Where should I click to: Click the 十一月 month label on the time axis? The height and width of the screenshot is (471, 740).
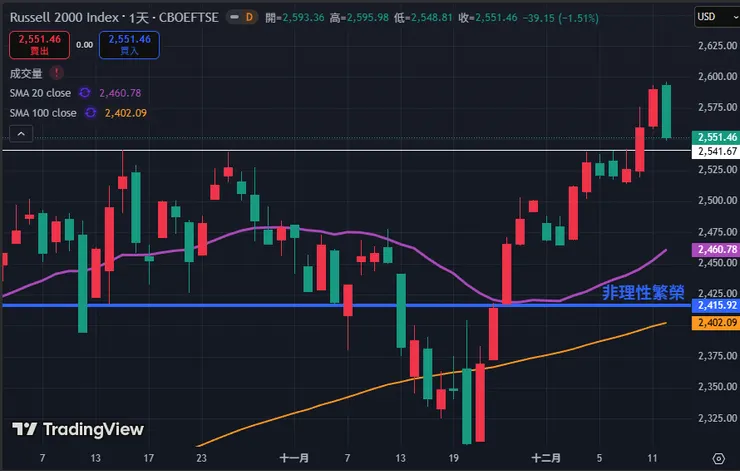click(x=294, y=458)
